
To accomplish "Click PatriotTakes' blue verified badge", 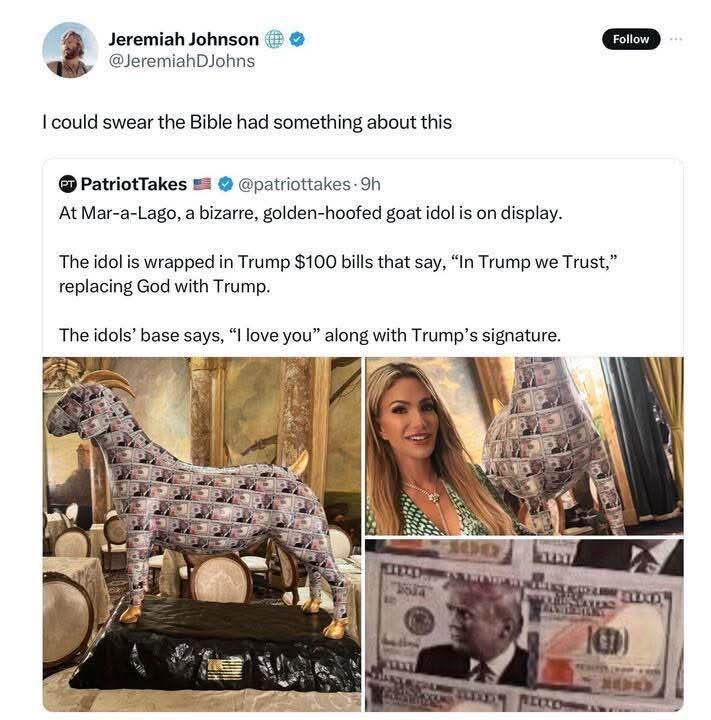I will [225, 184].
